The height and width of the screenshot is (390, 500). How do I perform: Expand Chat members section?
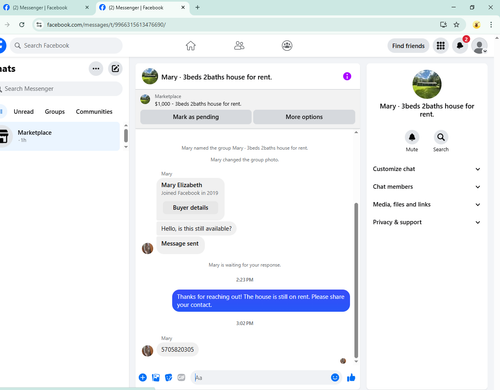click(427, 187)
